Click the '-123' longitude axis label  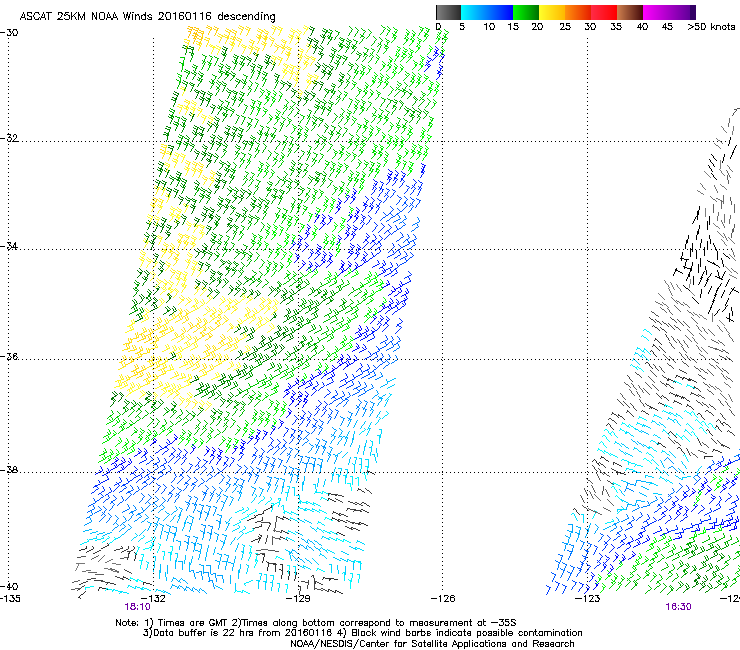[x=588, y=599]
